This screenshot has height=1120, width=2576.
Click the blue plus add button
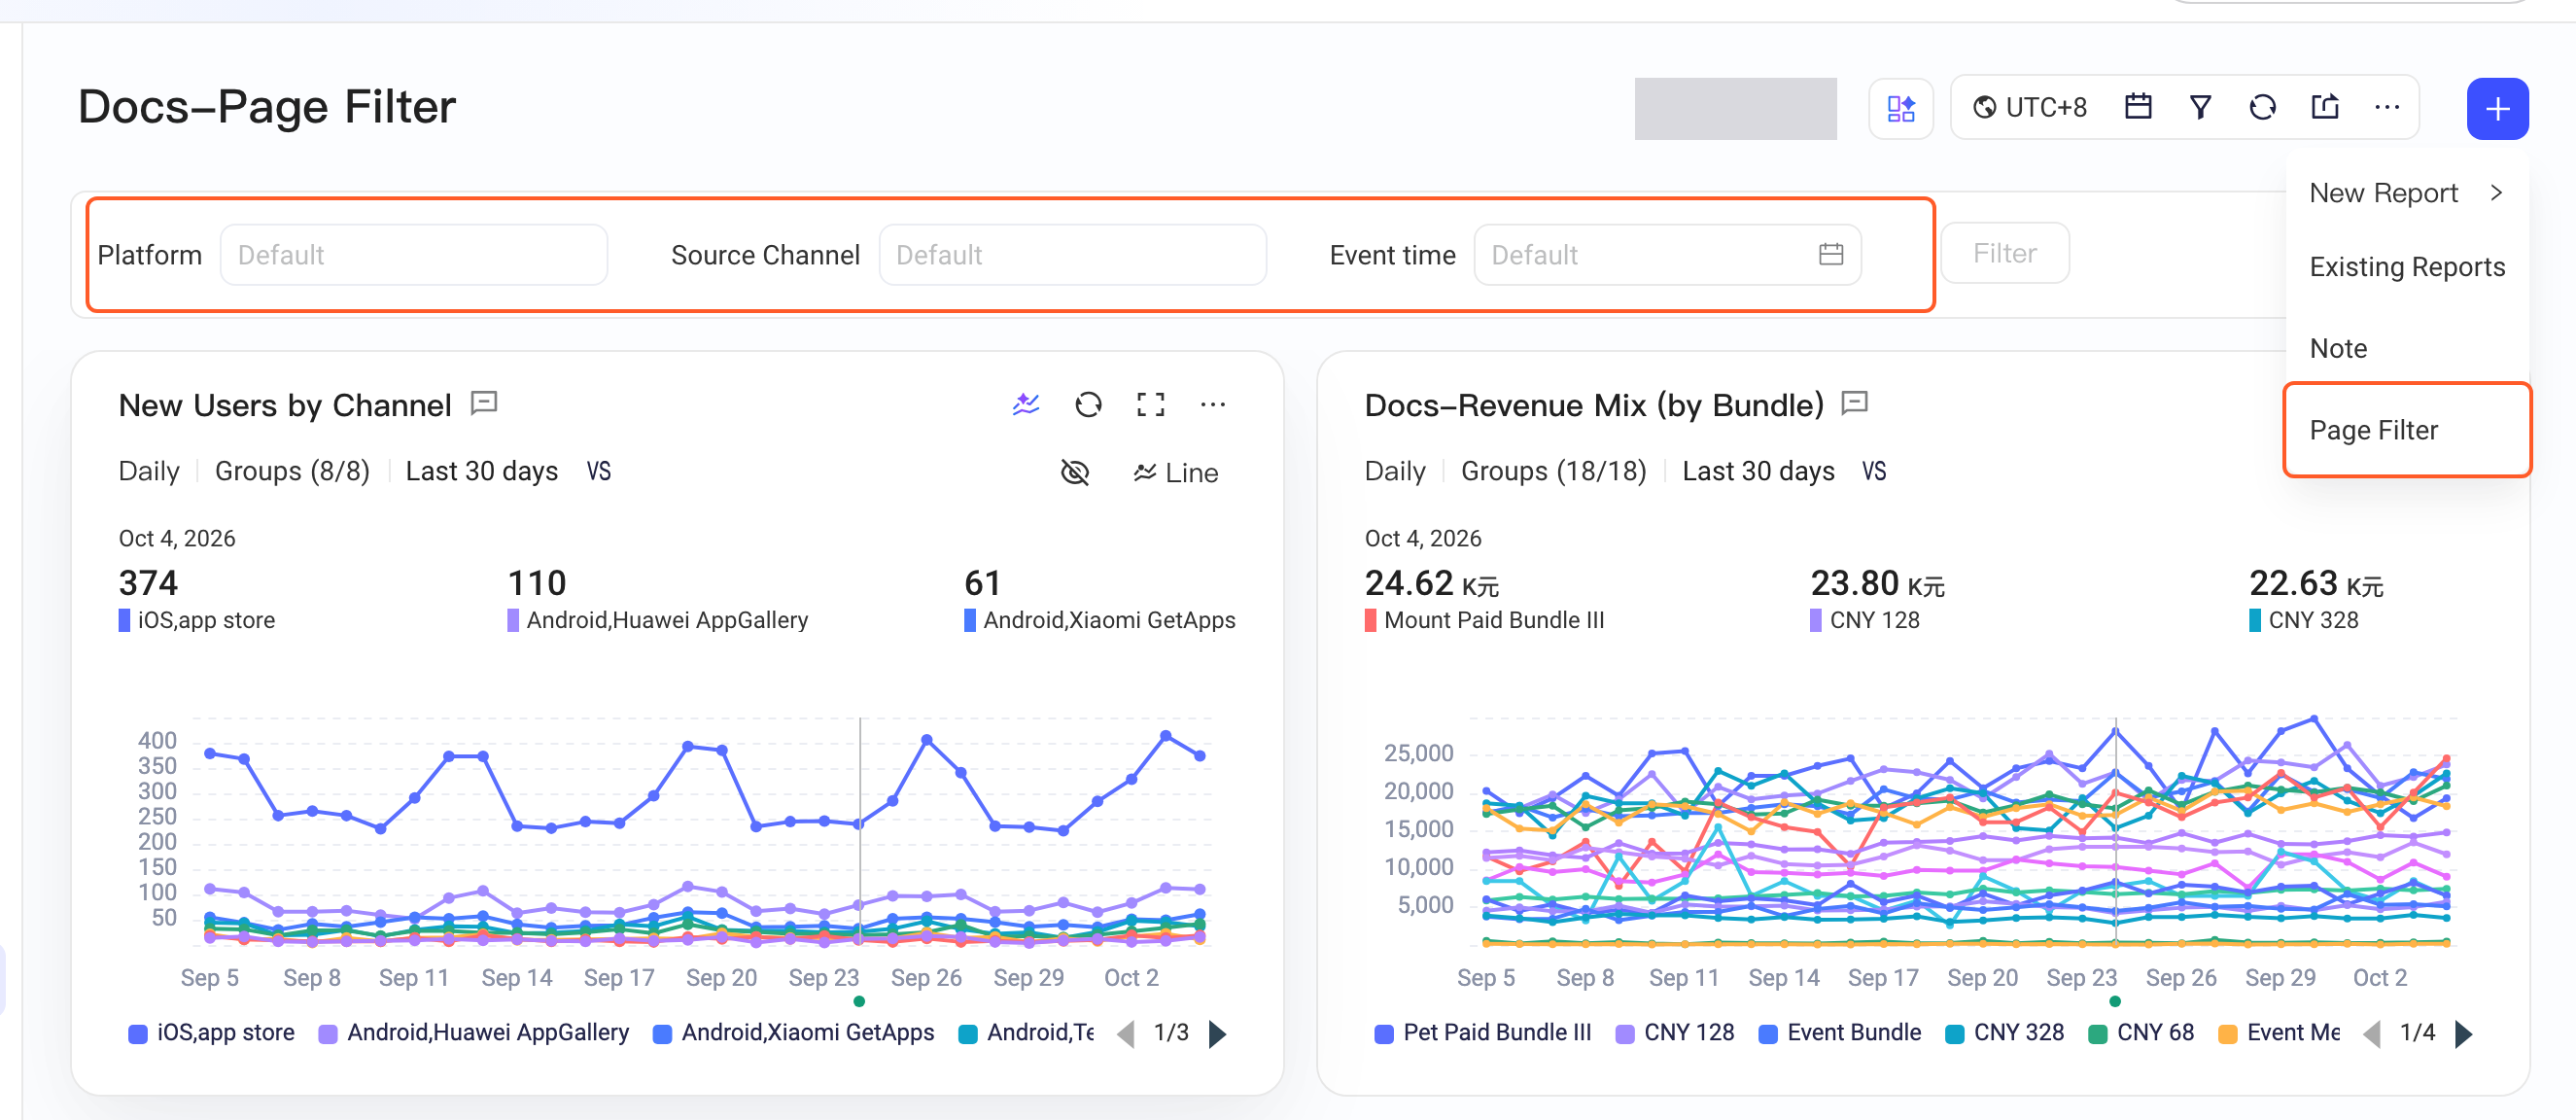pos(2497,108)
